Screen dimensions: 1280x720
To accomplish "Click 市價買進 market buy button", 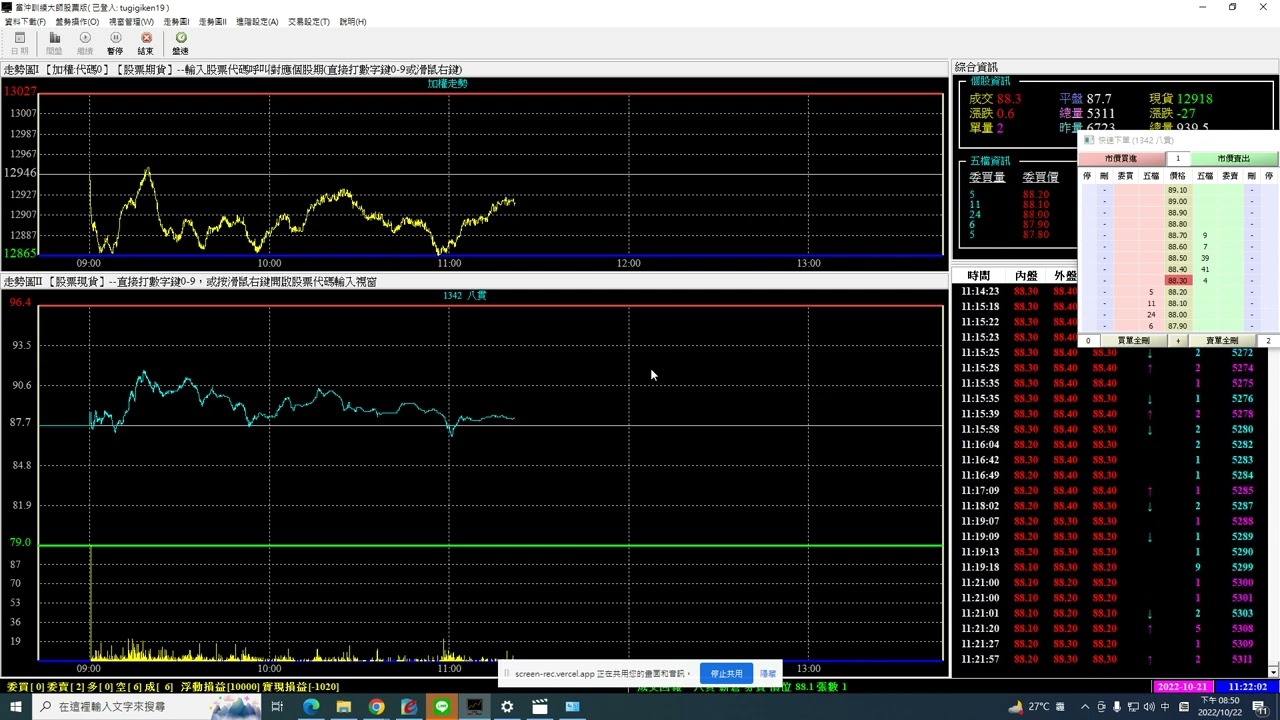I will [x=1121, y=159].
